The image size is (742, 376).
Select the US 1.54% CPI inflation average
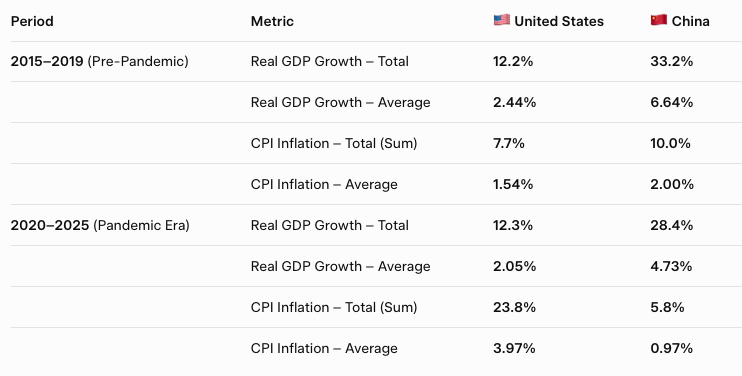[x=513, y=184]
